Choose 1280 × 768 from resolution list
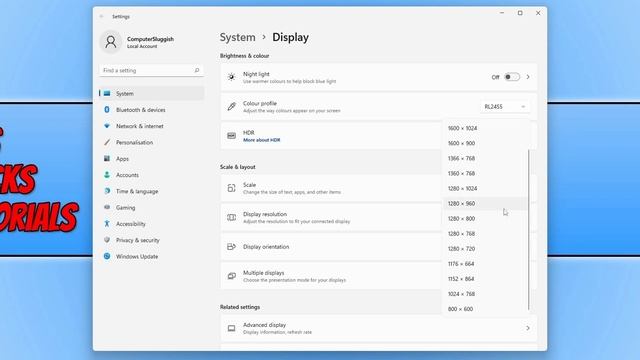Viewport: 640px width, 360px height. [485, 234]
